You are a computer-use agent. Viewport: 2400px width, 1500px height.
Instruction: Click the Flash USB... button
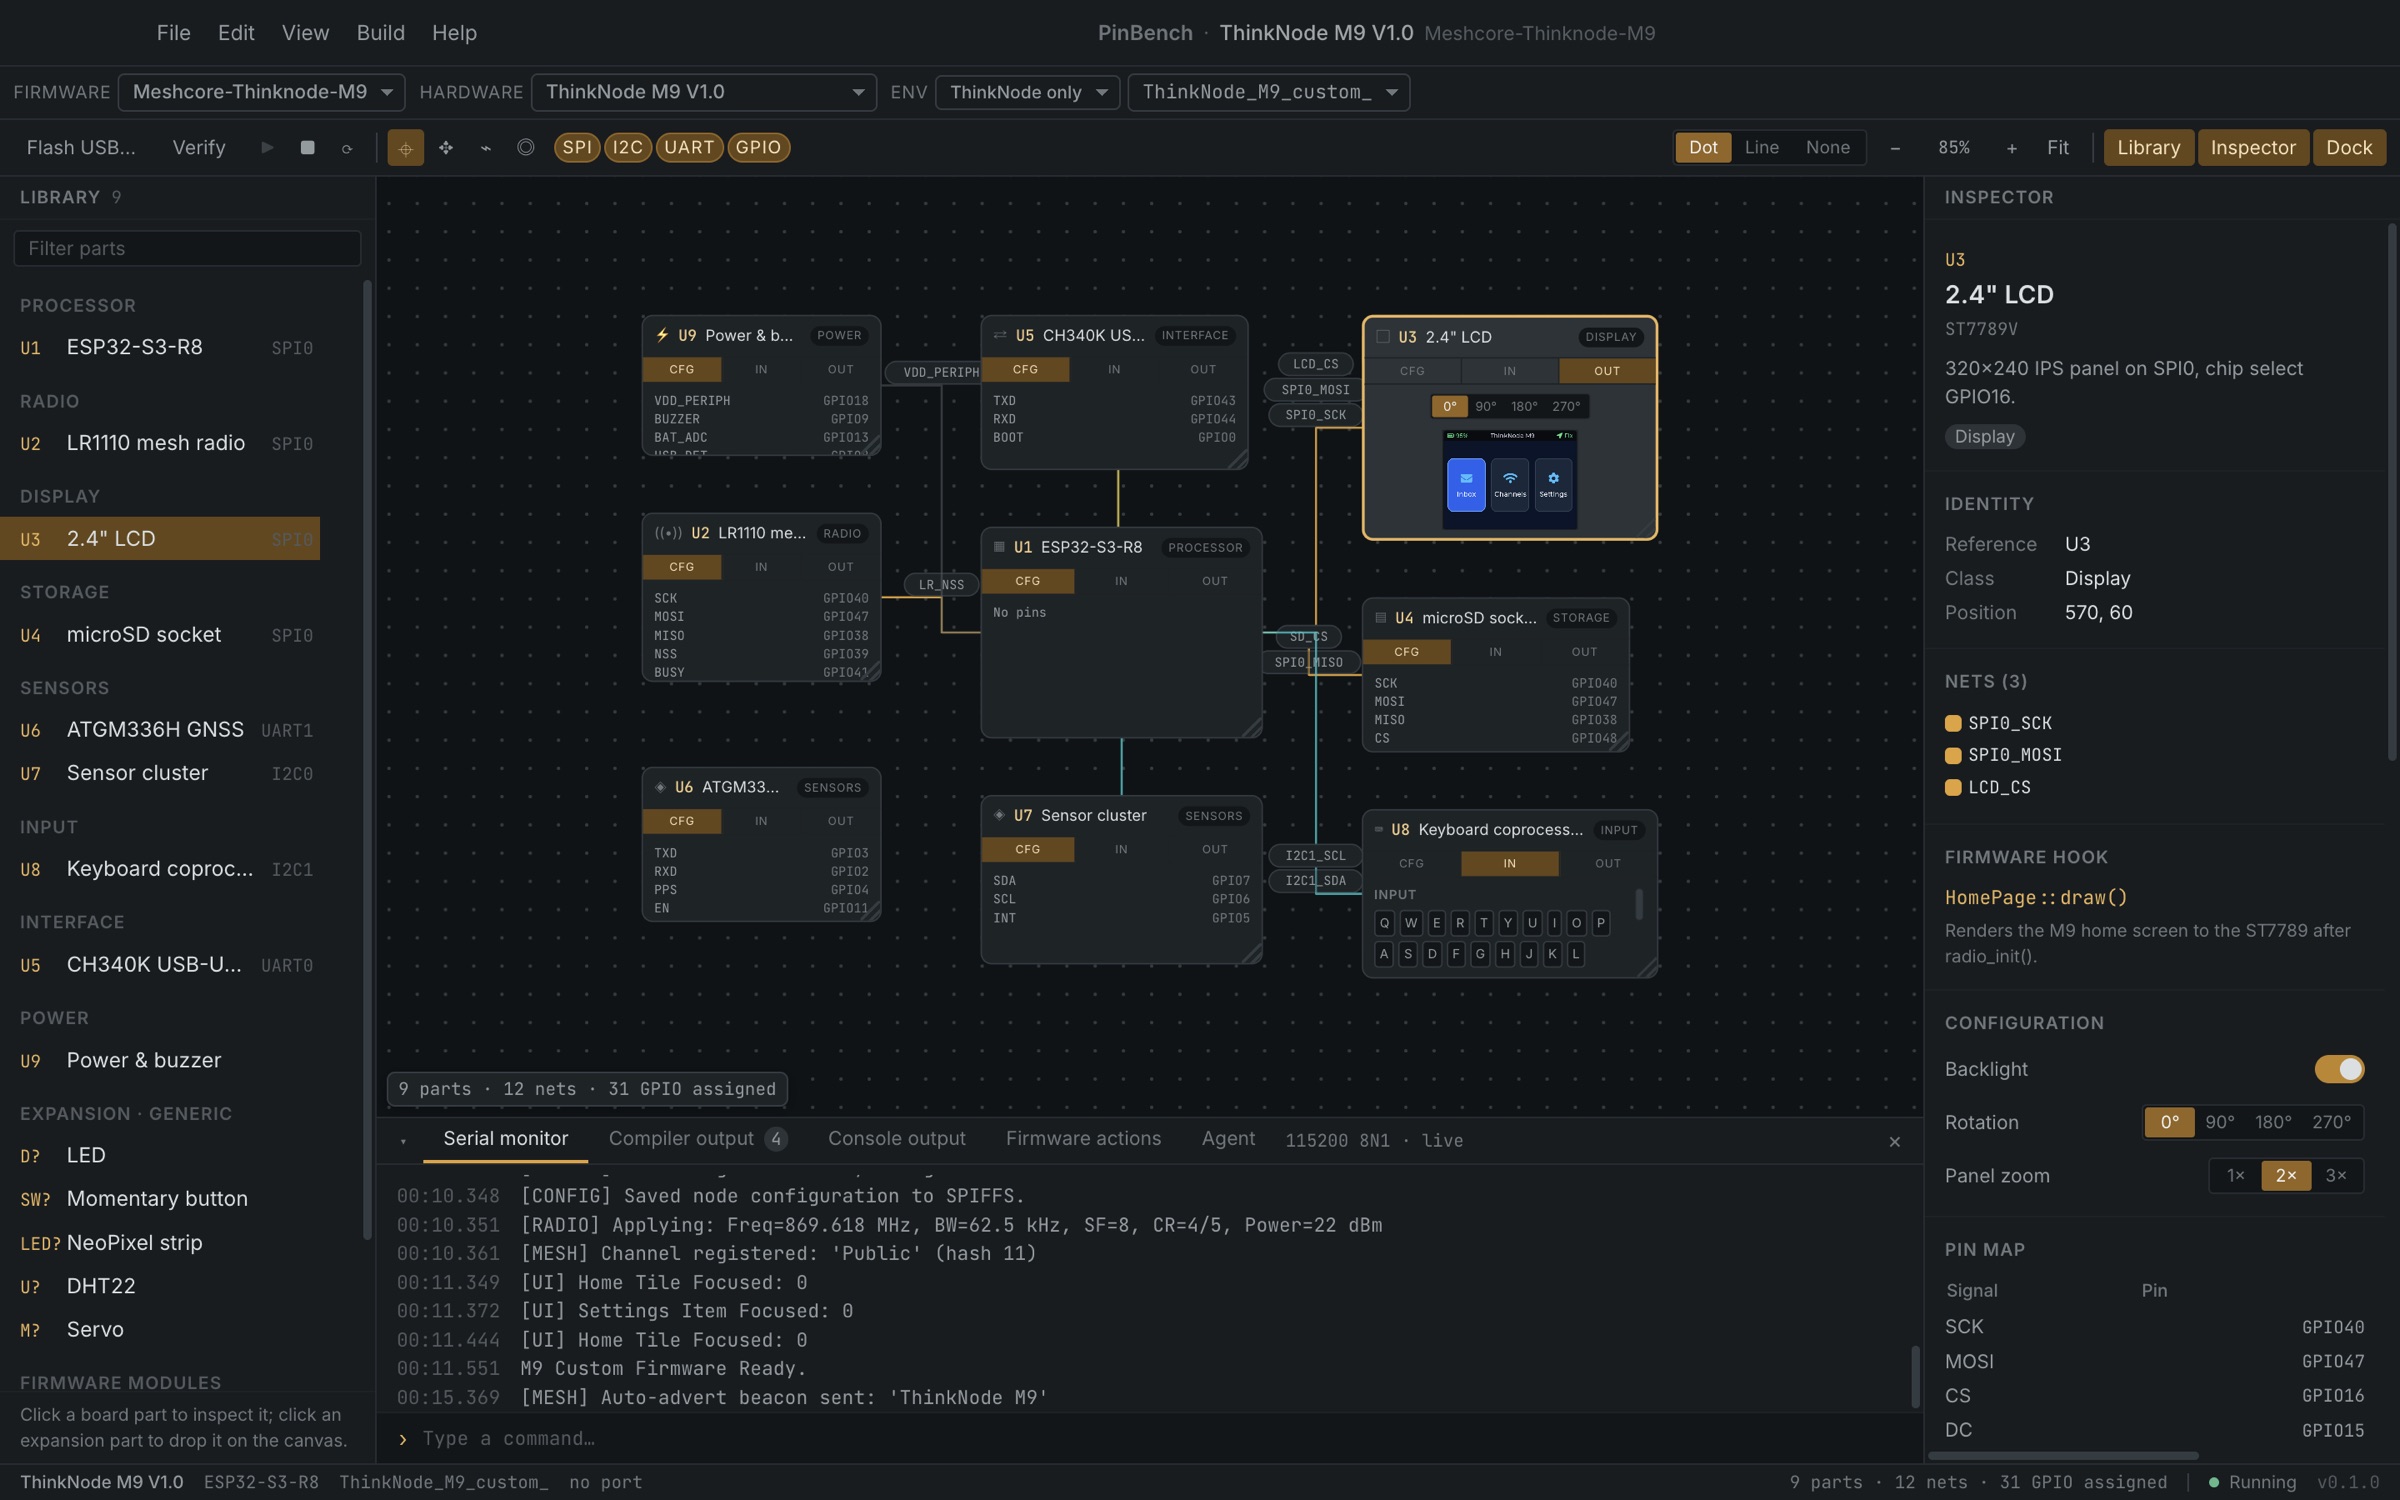pos(80,147)
